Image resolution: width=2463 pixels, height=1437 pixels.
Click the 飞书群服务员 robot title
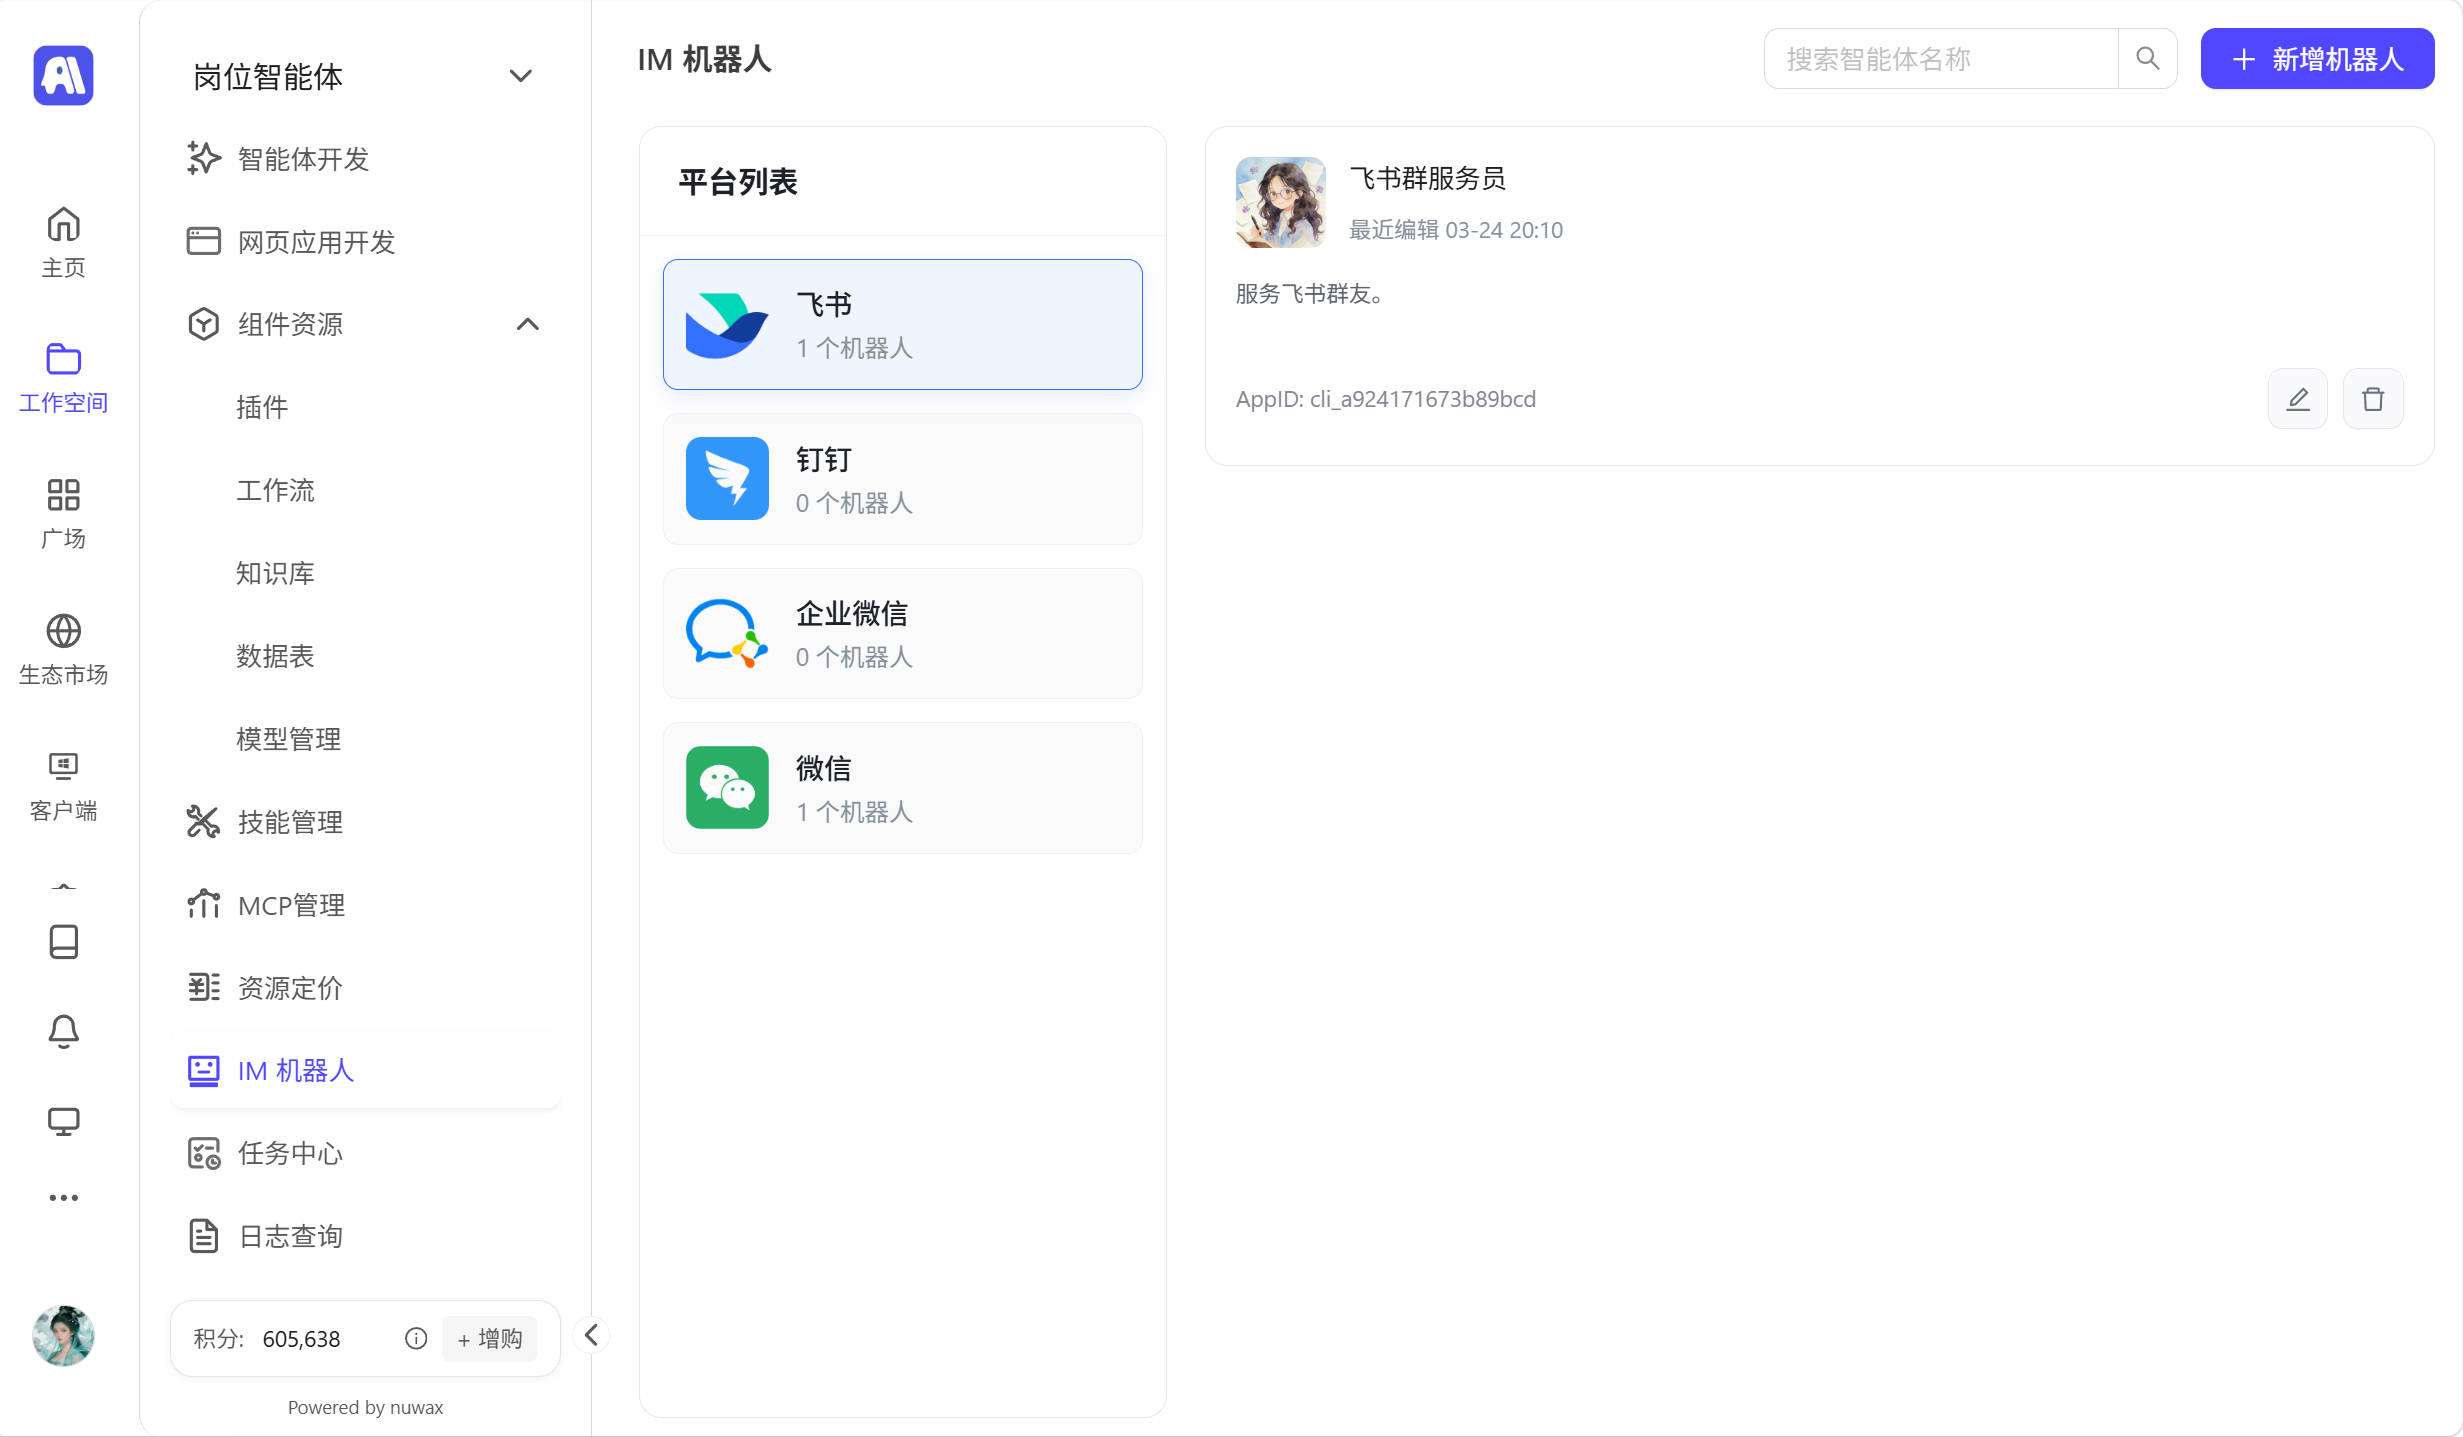point(1427,178)
